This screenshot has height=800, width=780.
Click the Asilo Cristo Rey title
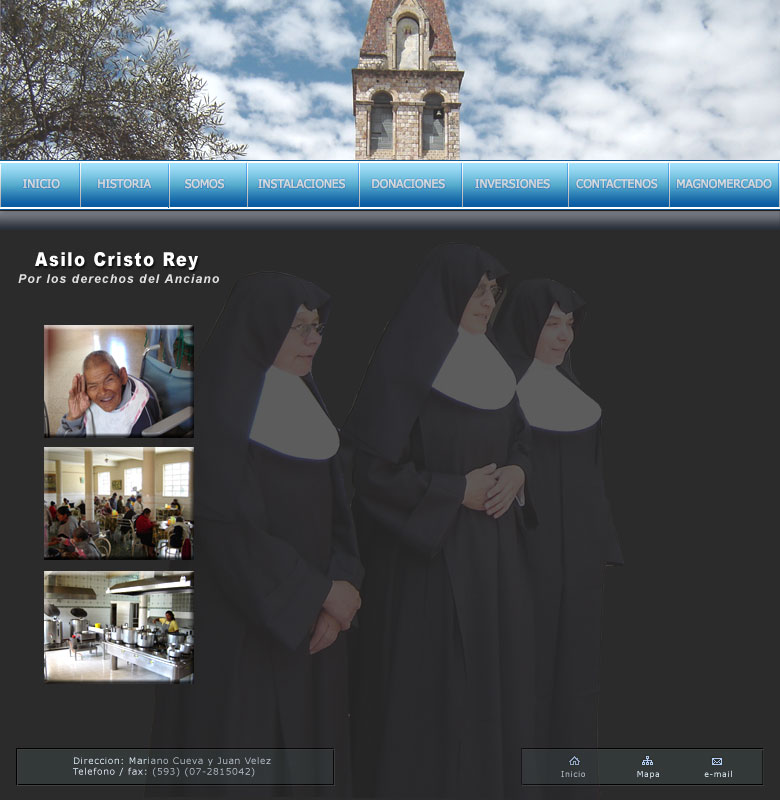[x=117, y=261]
